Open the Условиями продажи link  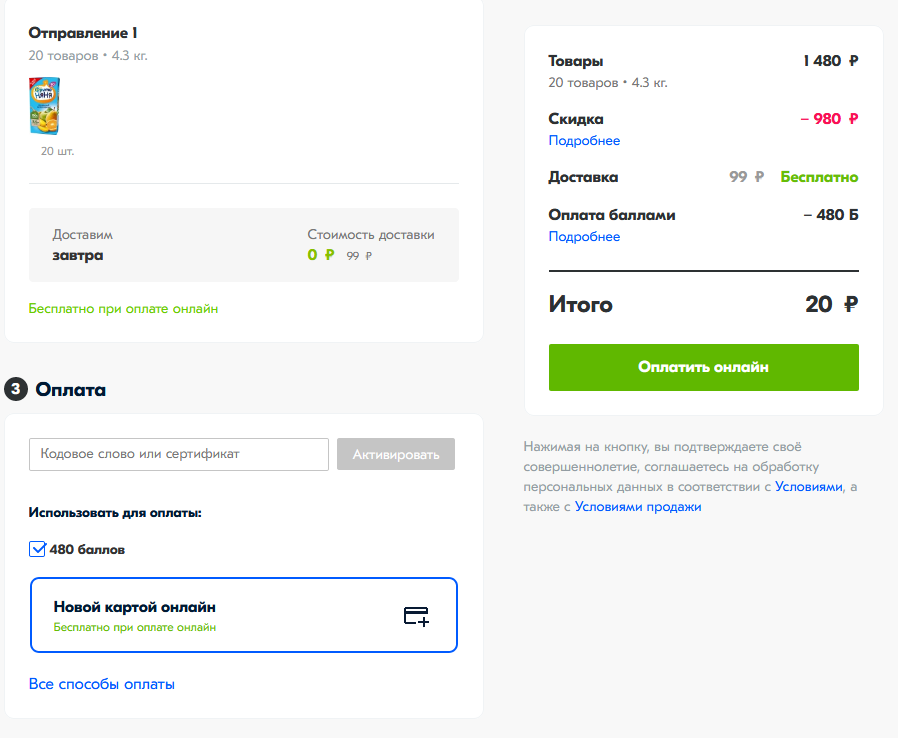tap(638, 507)
